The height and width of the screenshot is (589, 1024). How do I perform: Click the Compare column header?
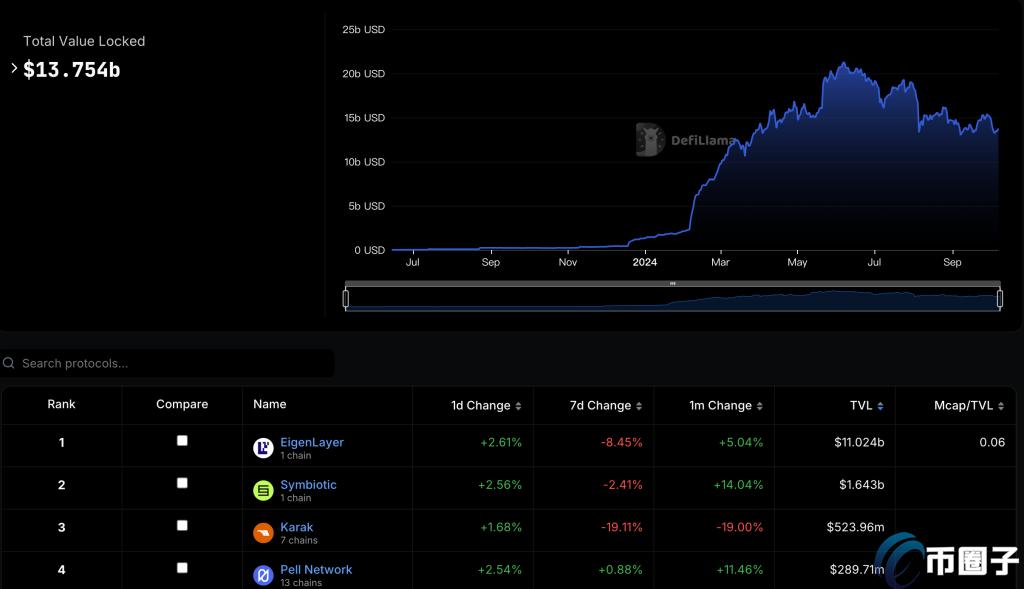(182, 404)
